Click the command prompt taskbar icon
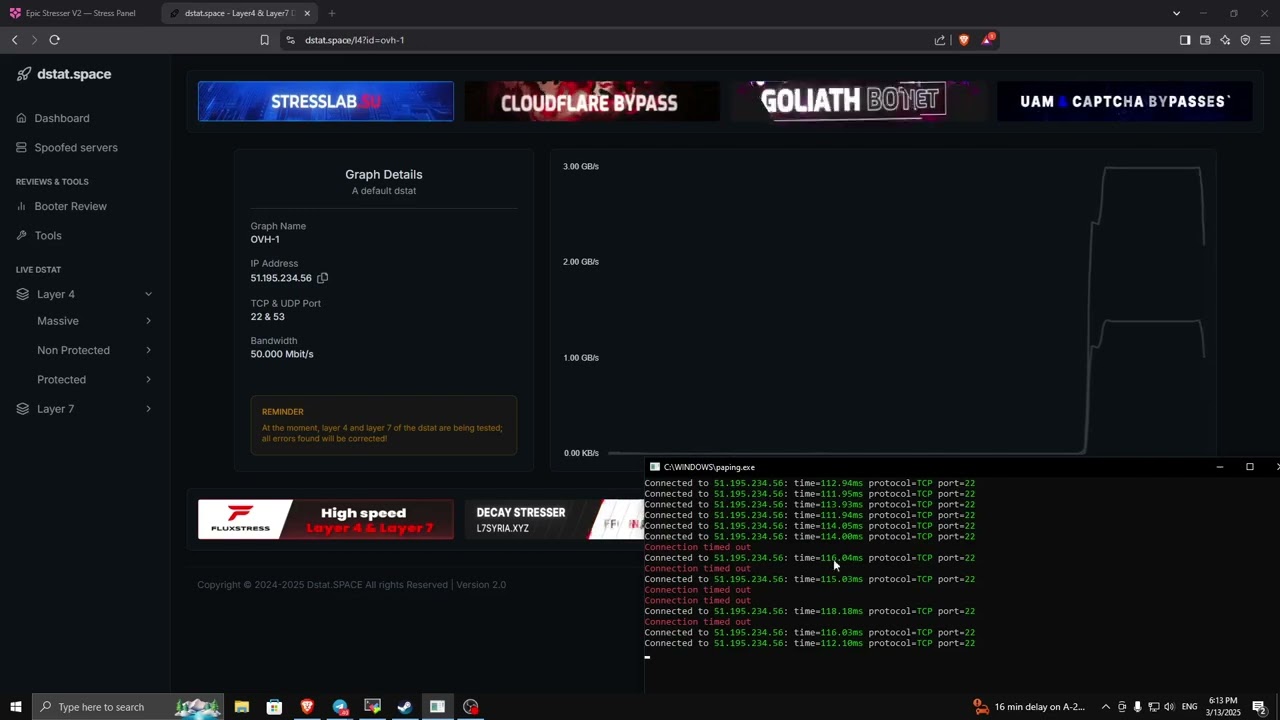1280x720 pixels. coord(438,707)
